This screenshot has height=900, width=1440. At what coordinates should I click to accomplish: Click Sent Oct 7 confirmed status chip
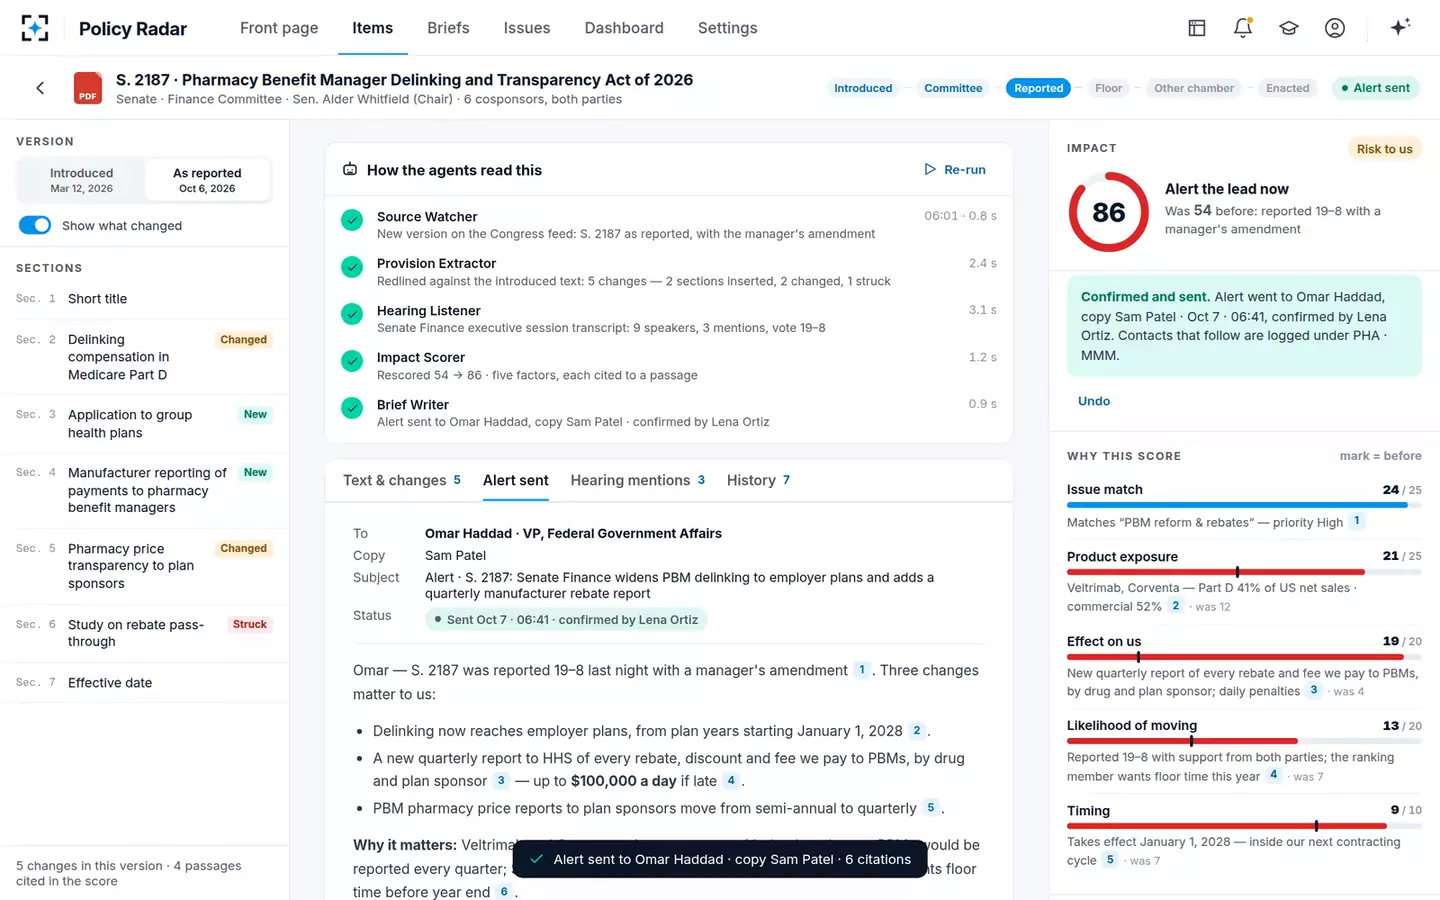click(566, 620)
